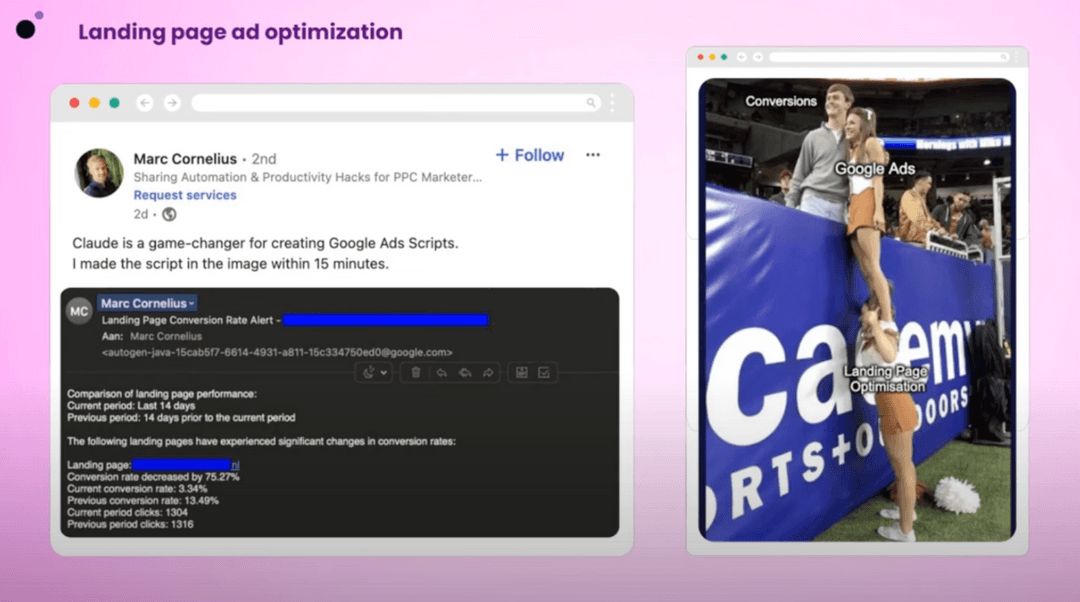The width and height of the screenshot is (1080, 602).
Task: Open the cheerleader meme image
Action: (857, 310)
